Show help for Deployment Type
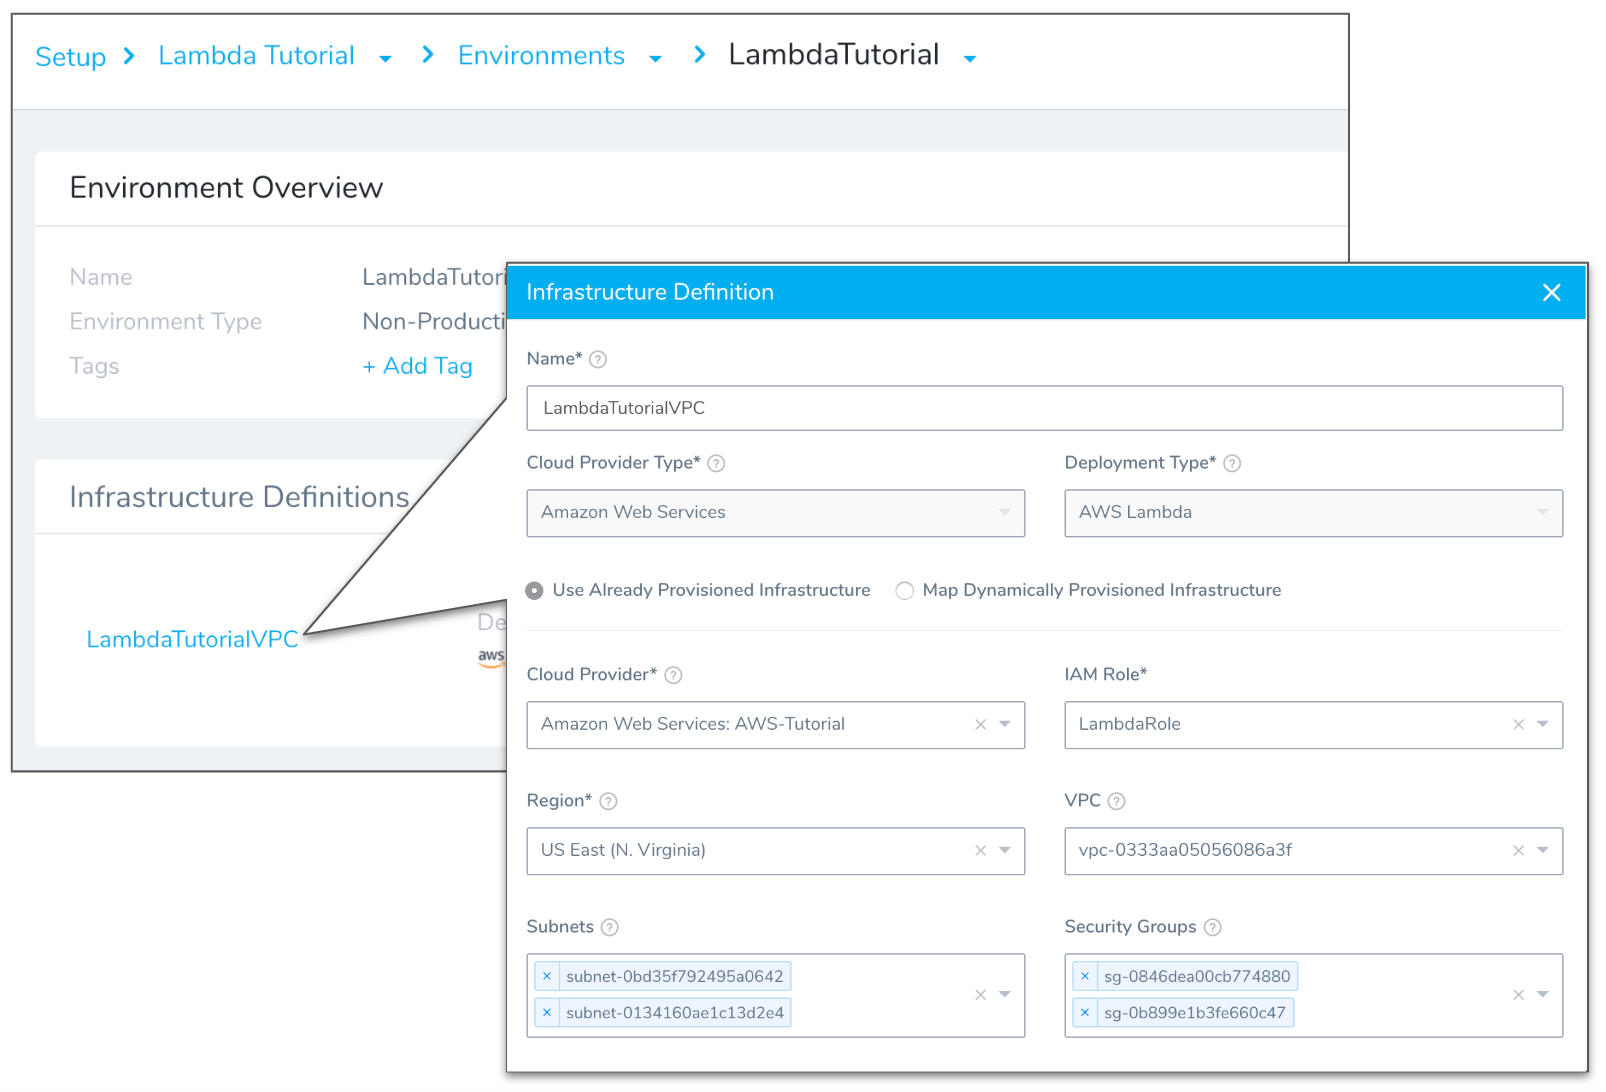This screenshot has width=1606, height=1092. click(x=1232, y=463)
